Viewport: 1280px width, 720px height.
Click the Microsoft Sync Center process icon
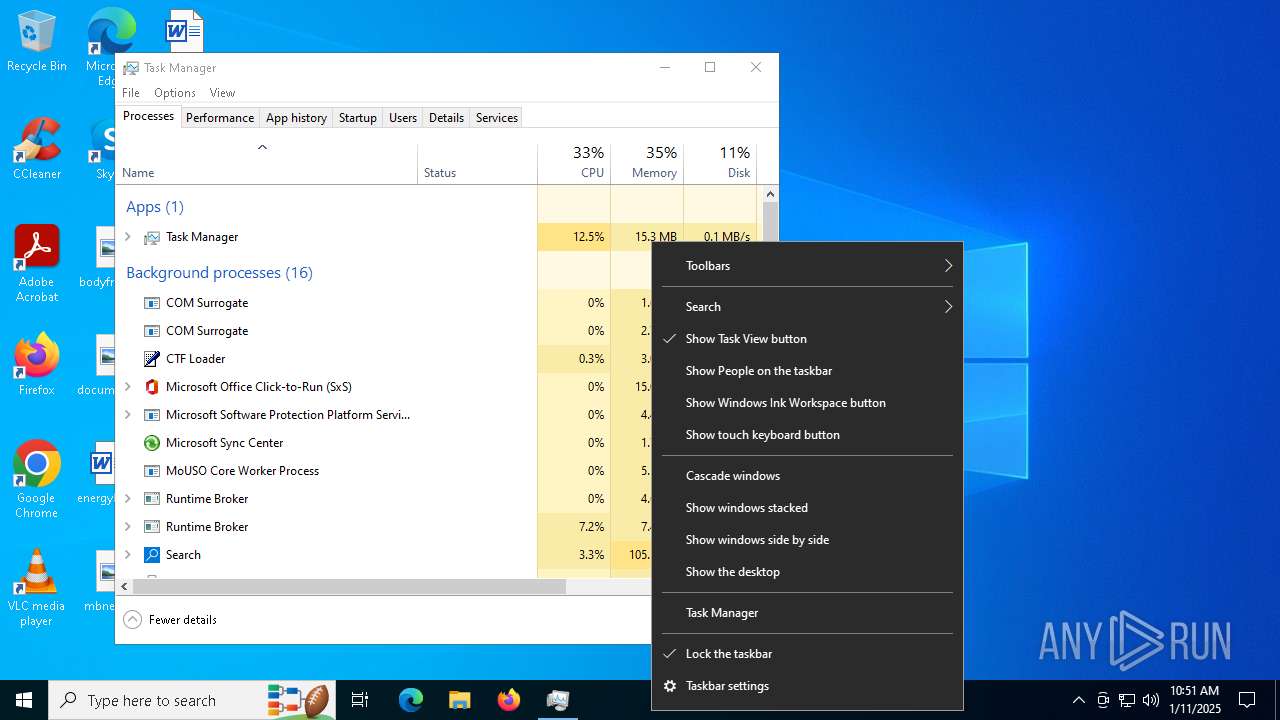[152, 443]
